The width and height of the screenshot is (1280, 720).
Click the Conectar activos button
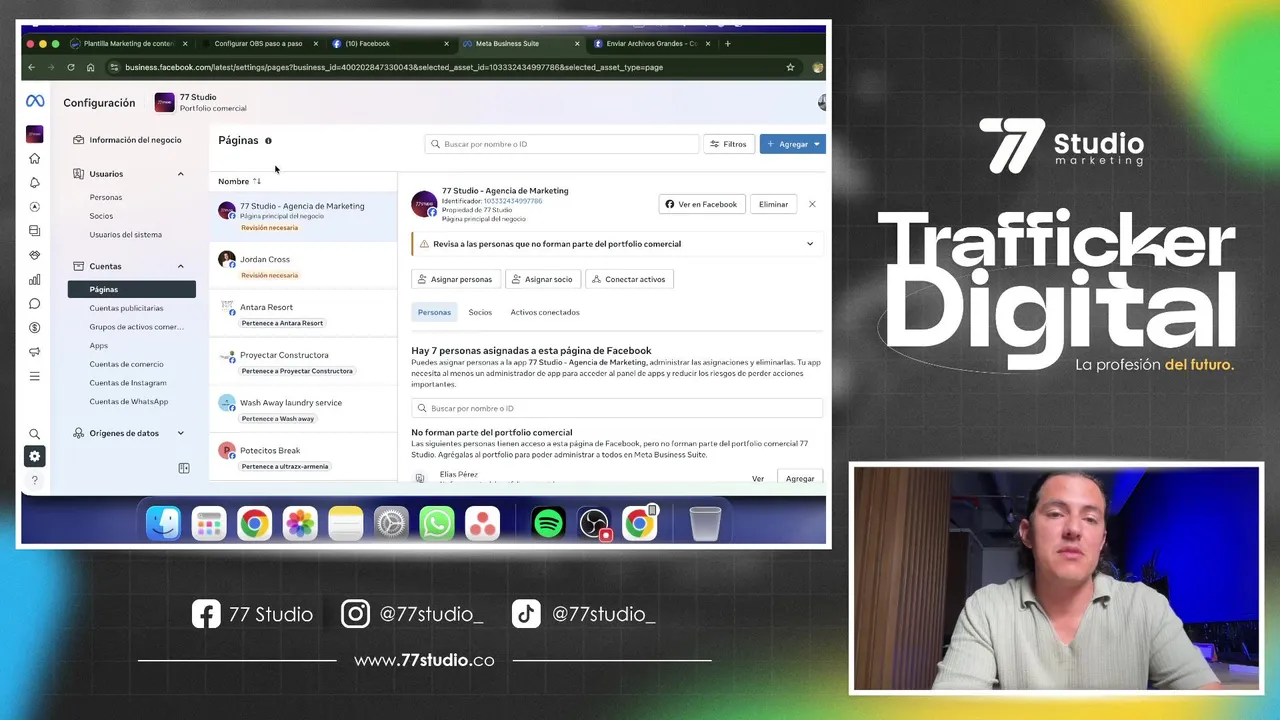[629, 279]
